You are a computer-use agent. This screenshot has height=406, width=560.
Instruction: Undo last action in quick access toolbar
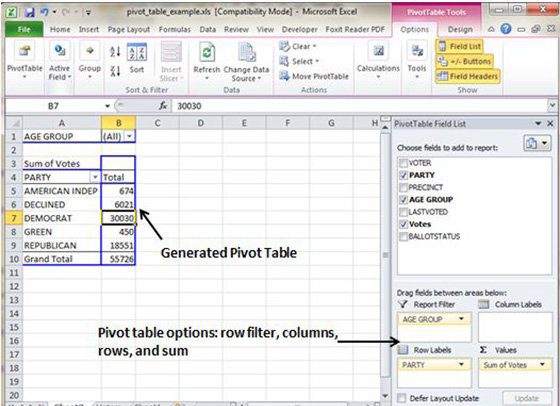45,12
